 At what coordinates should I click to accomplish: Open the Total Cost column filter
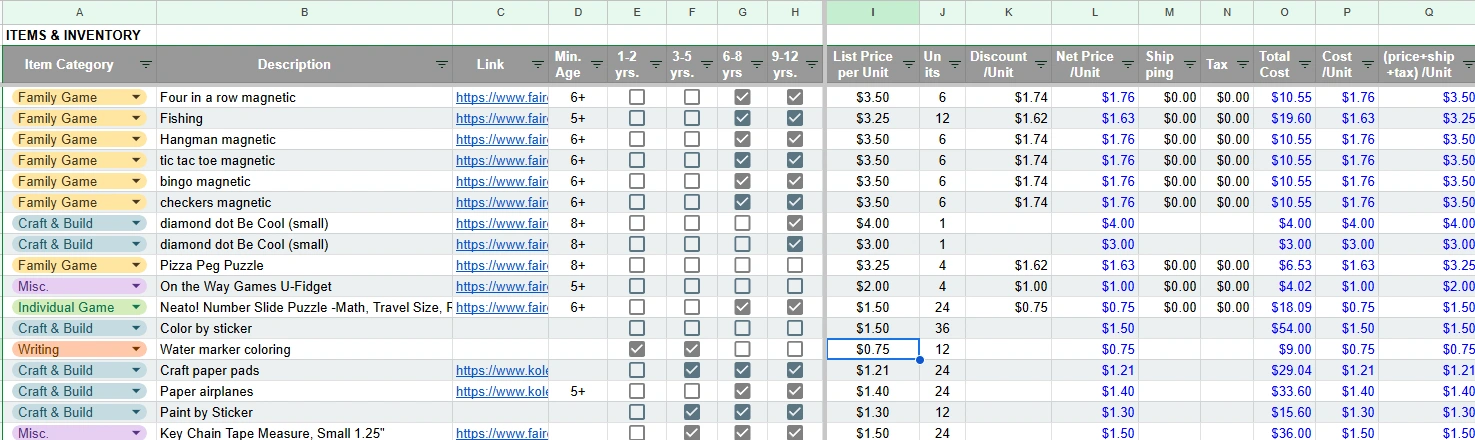(1305, 65)
